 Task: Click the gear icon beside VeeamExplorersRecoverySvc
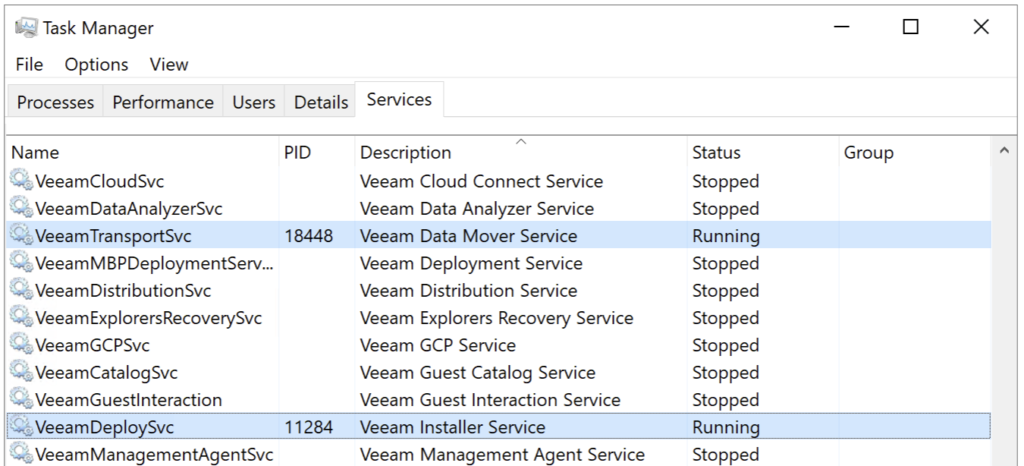(22, 317)
